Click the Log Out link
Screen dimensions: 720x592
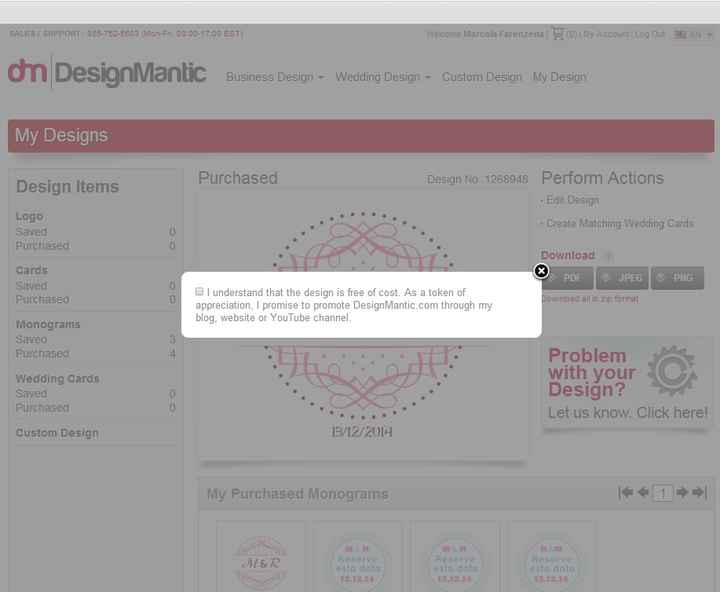(x=649, y=34)
